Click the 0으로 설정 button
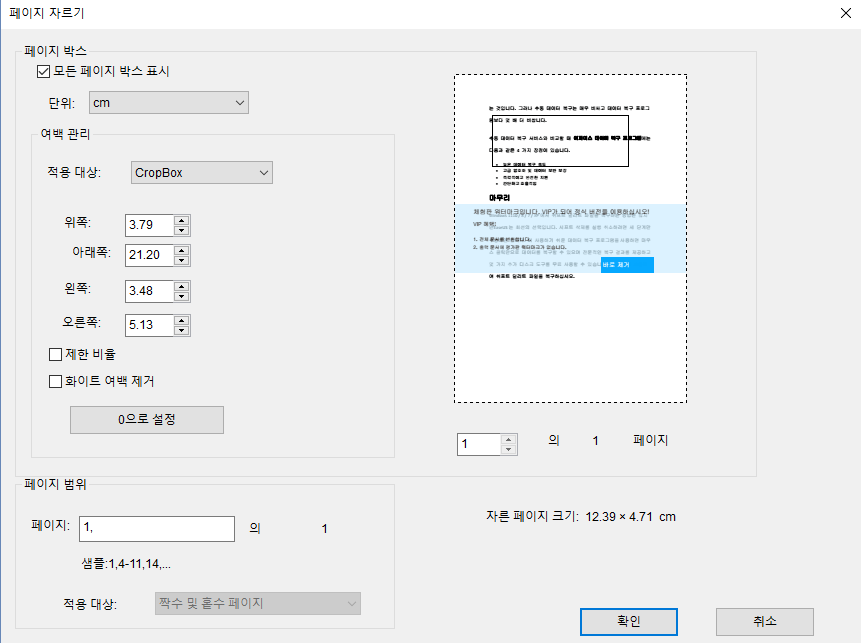This screenshot has width=861, height=643. (x=147, y=420)
